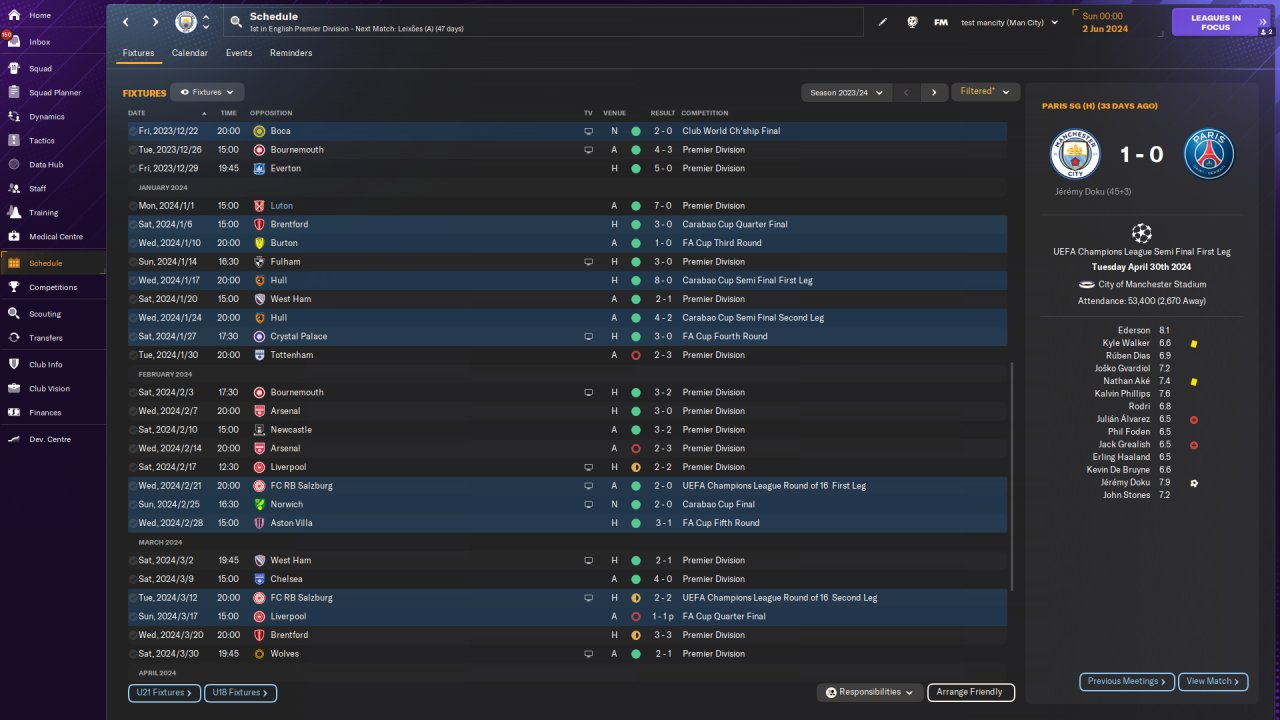The image size is (1280, 720).
Task: Click the TV icon on the Boca fixture row
Action: 588,131
